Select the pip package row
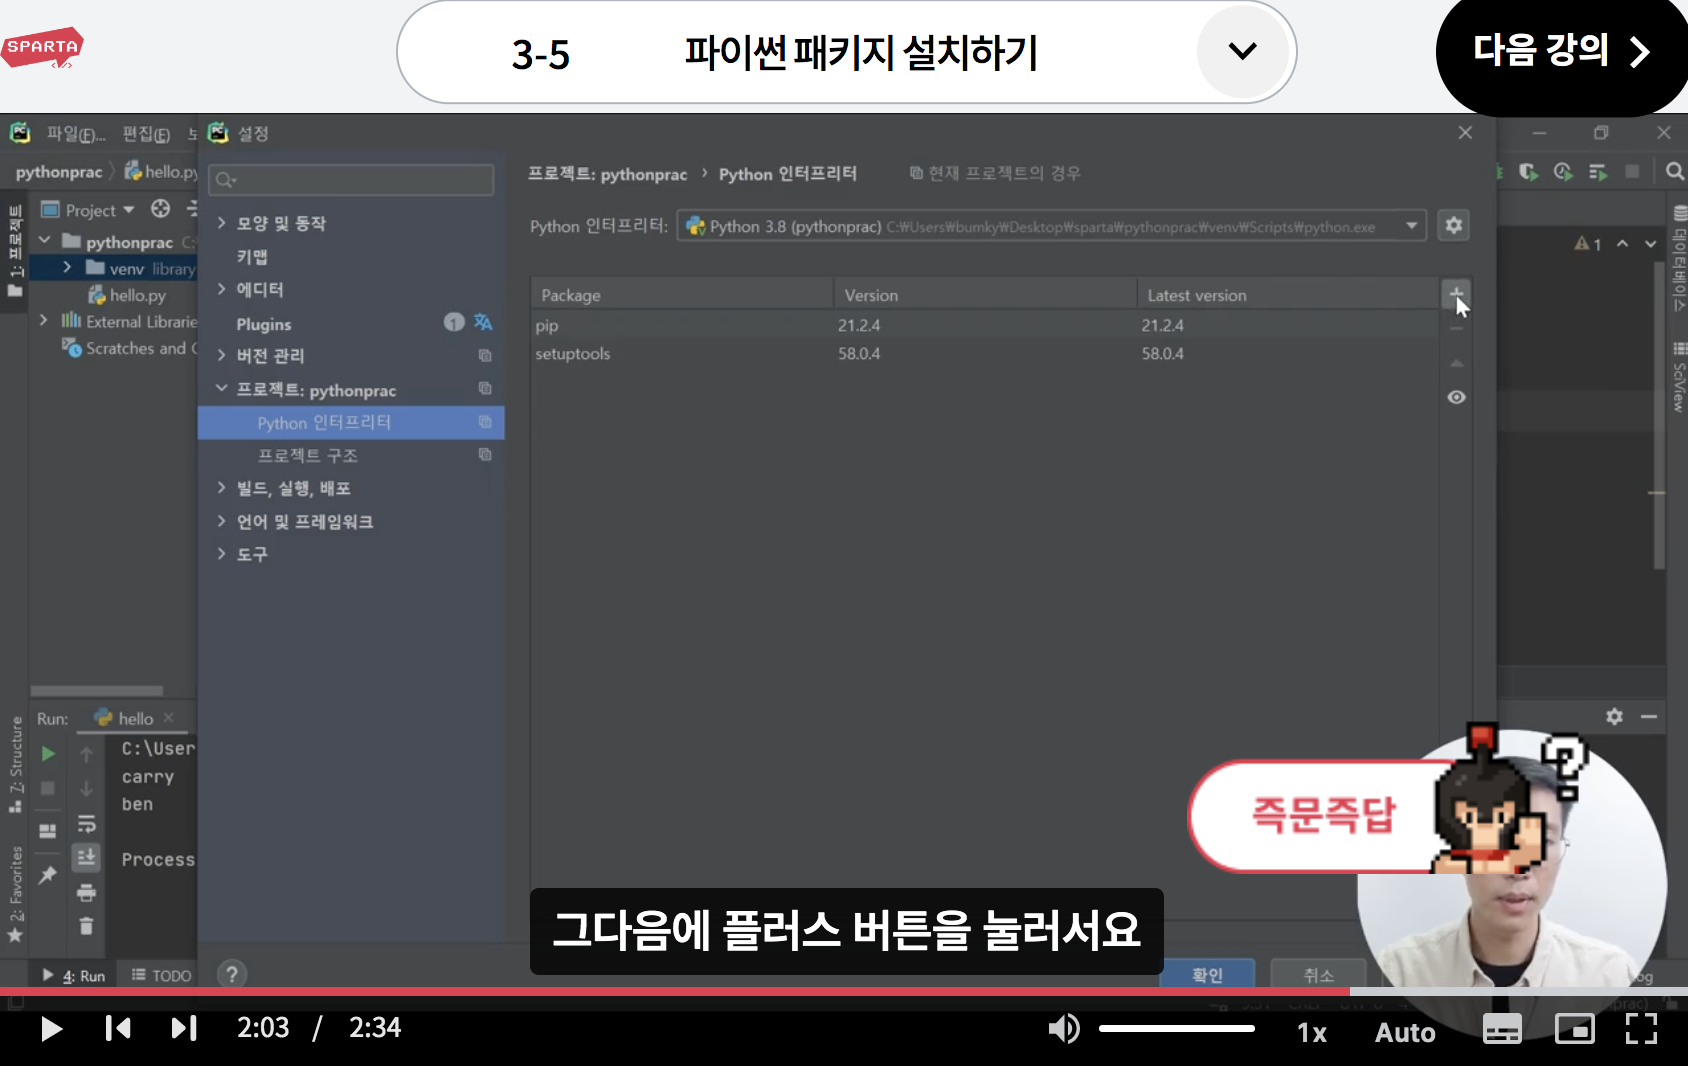 984,325
